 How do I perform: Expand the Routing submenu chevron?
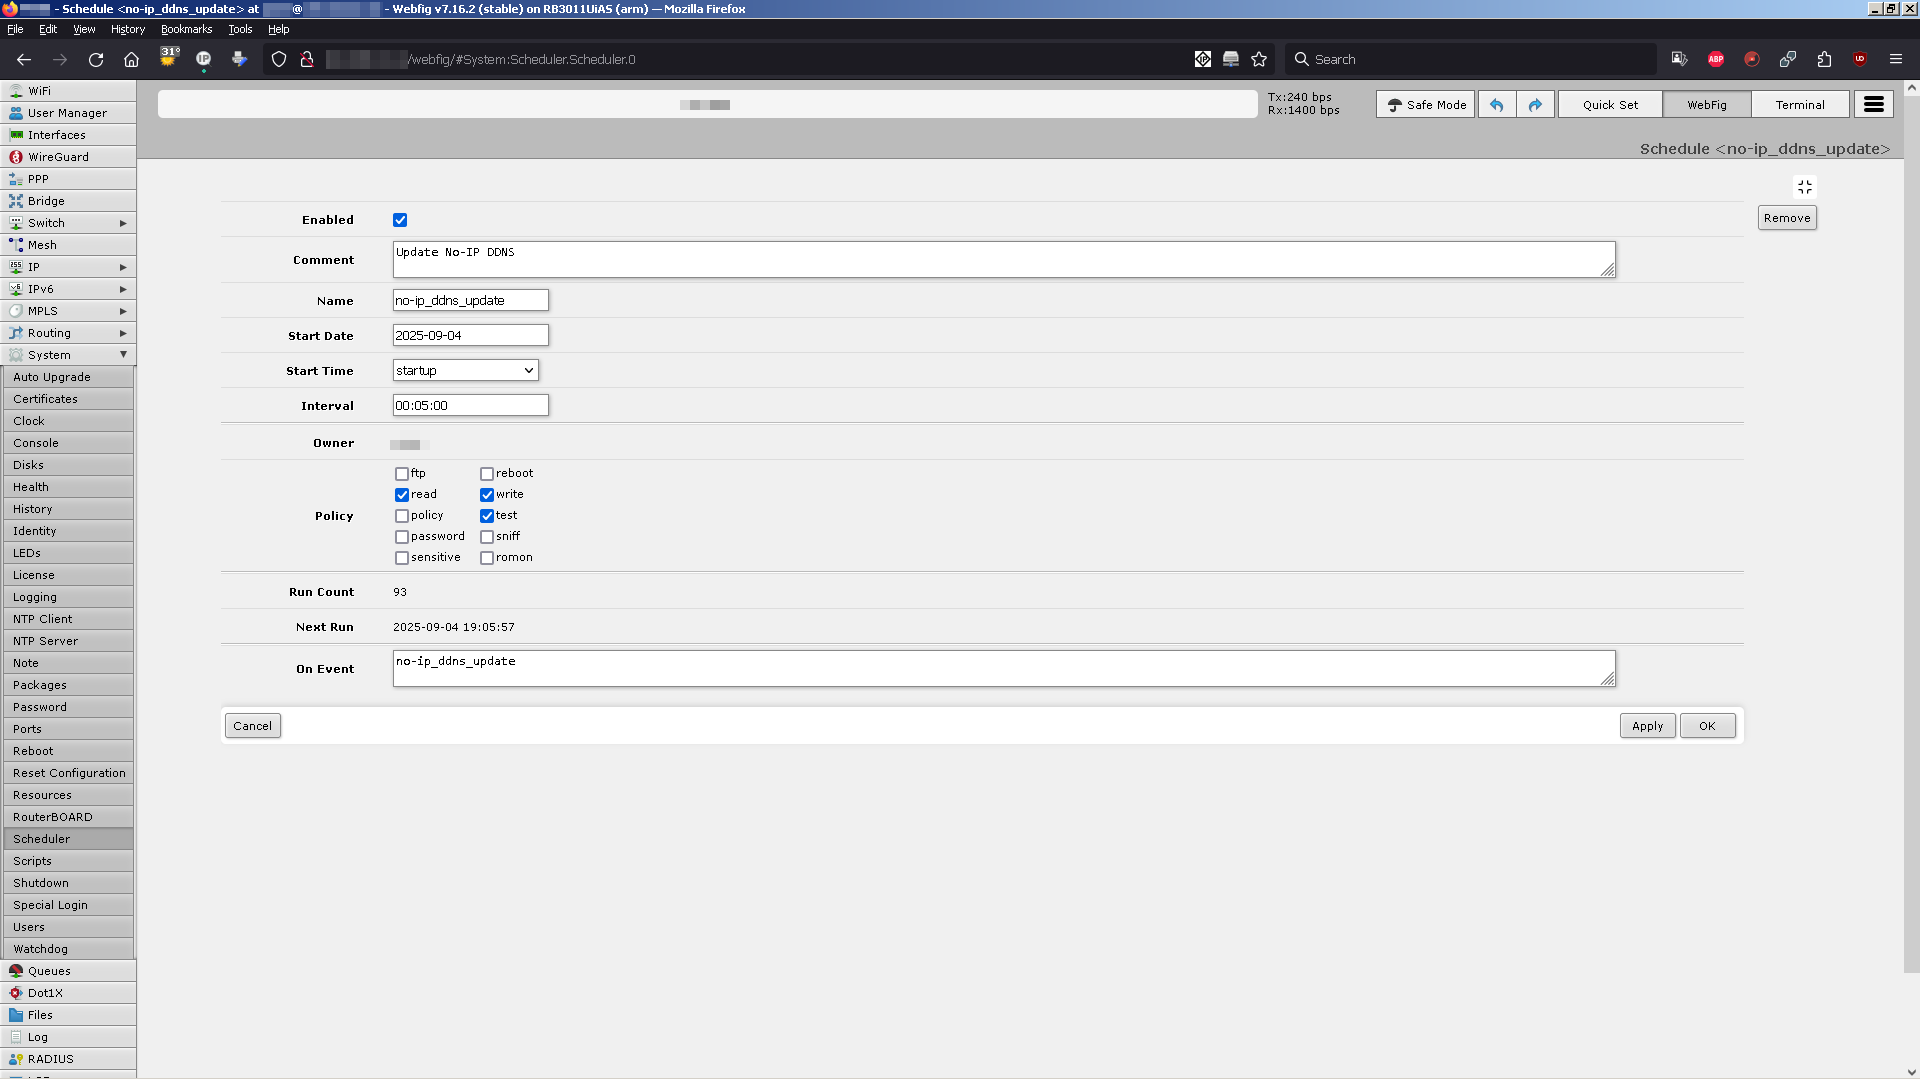click(123, 333)
